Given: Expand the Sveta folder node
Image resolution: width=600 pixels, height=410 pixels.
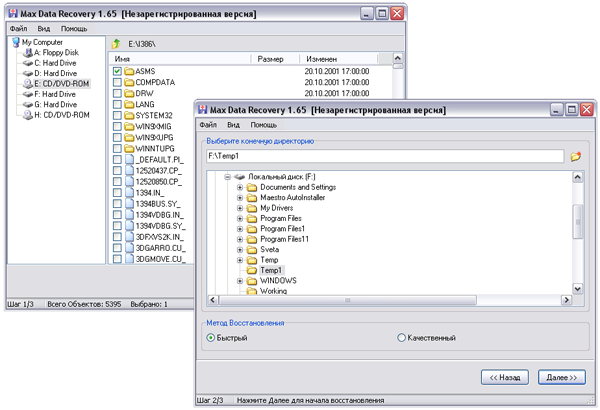Looking at the screenshot, I should (240, 250).
